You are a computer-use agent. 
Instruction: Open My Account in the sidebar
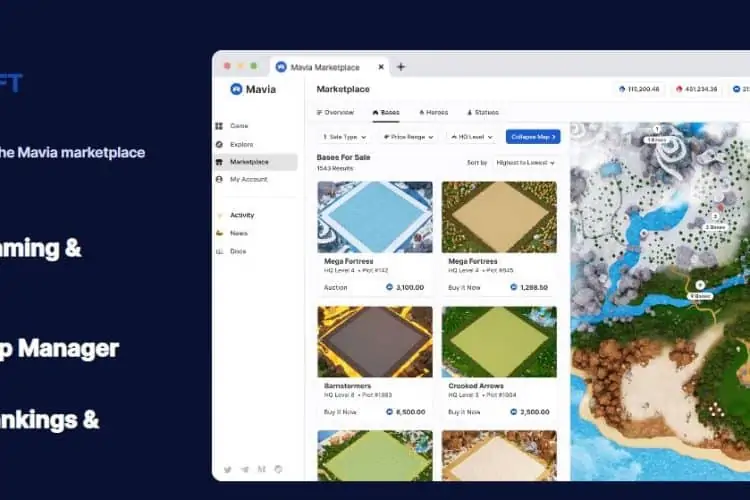(255, 179)
